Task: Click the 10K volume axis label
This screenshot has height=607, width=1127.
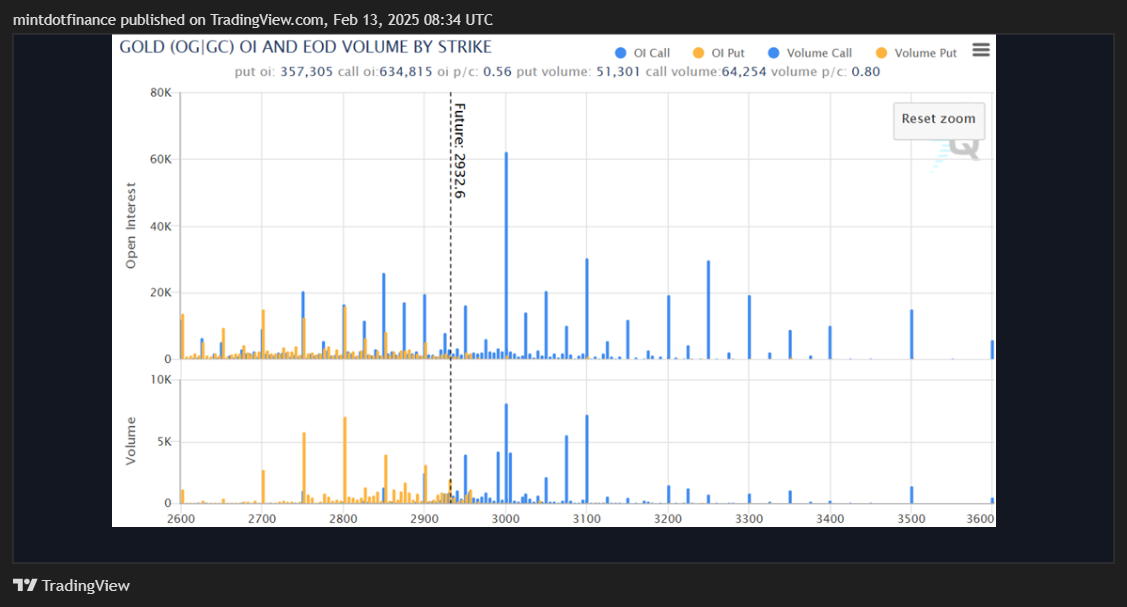Action: coord(161,379)
